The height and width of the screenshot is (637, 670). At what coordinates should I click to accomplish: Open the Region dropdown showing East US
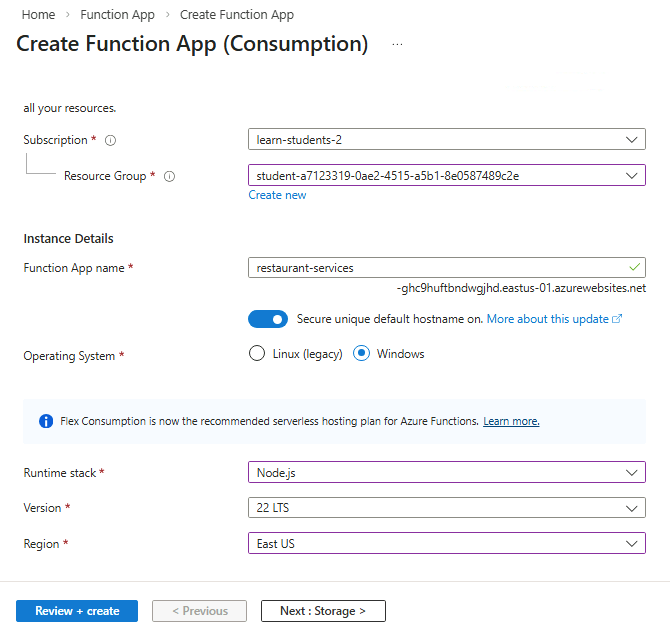point(446,544)
